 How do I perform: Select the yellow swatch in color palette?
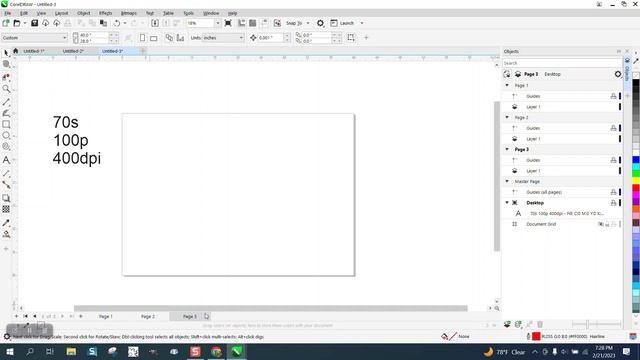coord(636,181)
